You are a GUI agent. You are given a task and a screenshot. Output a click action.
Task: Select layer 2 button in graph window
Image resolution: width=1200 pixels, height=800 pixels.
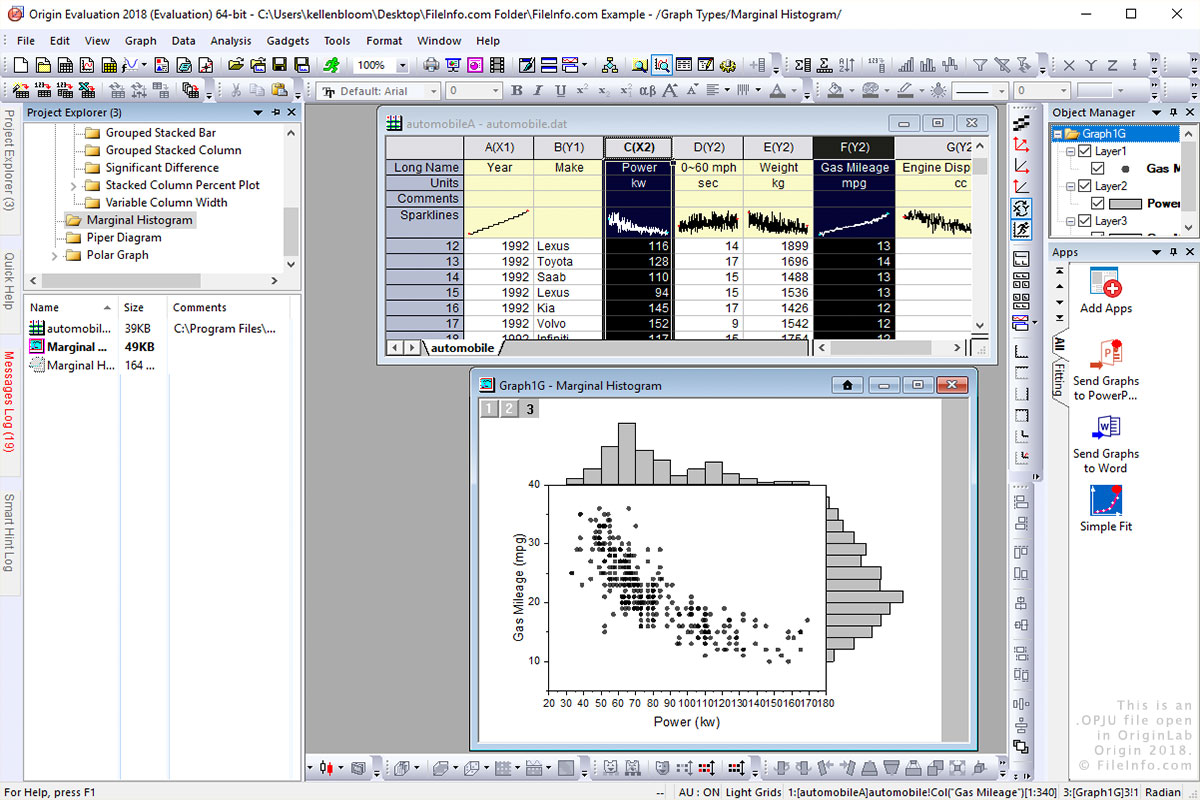pos(509,408)
